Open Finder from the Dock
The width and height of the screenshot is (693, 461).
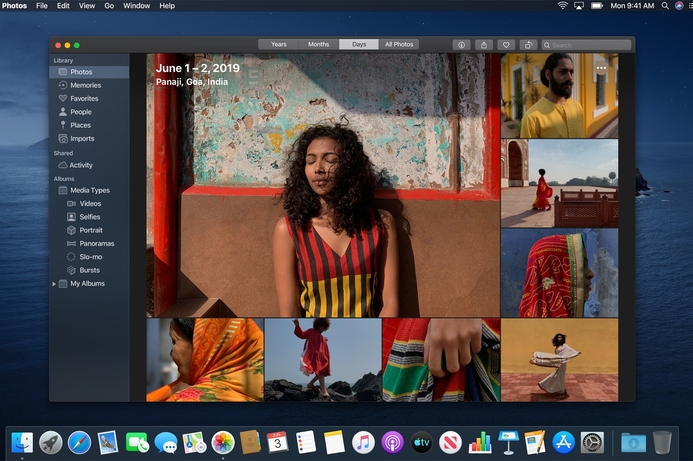point(22,442)
